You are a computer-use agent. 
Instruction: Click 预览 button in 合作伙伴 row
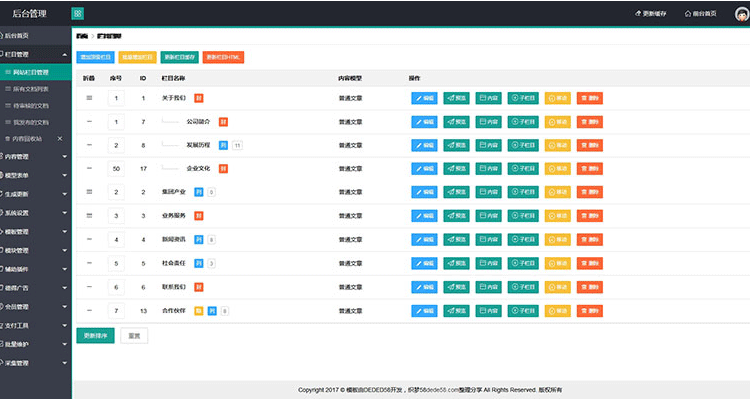[x=456, y=311]
